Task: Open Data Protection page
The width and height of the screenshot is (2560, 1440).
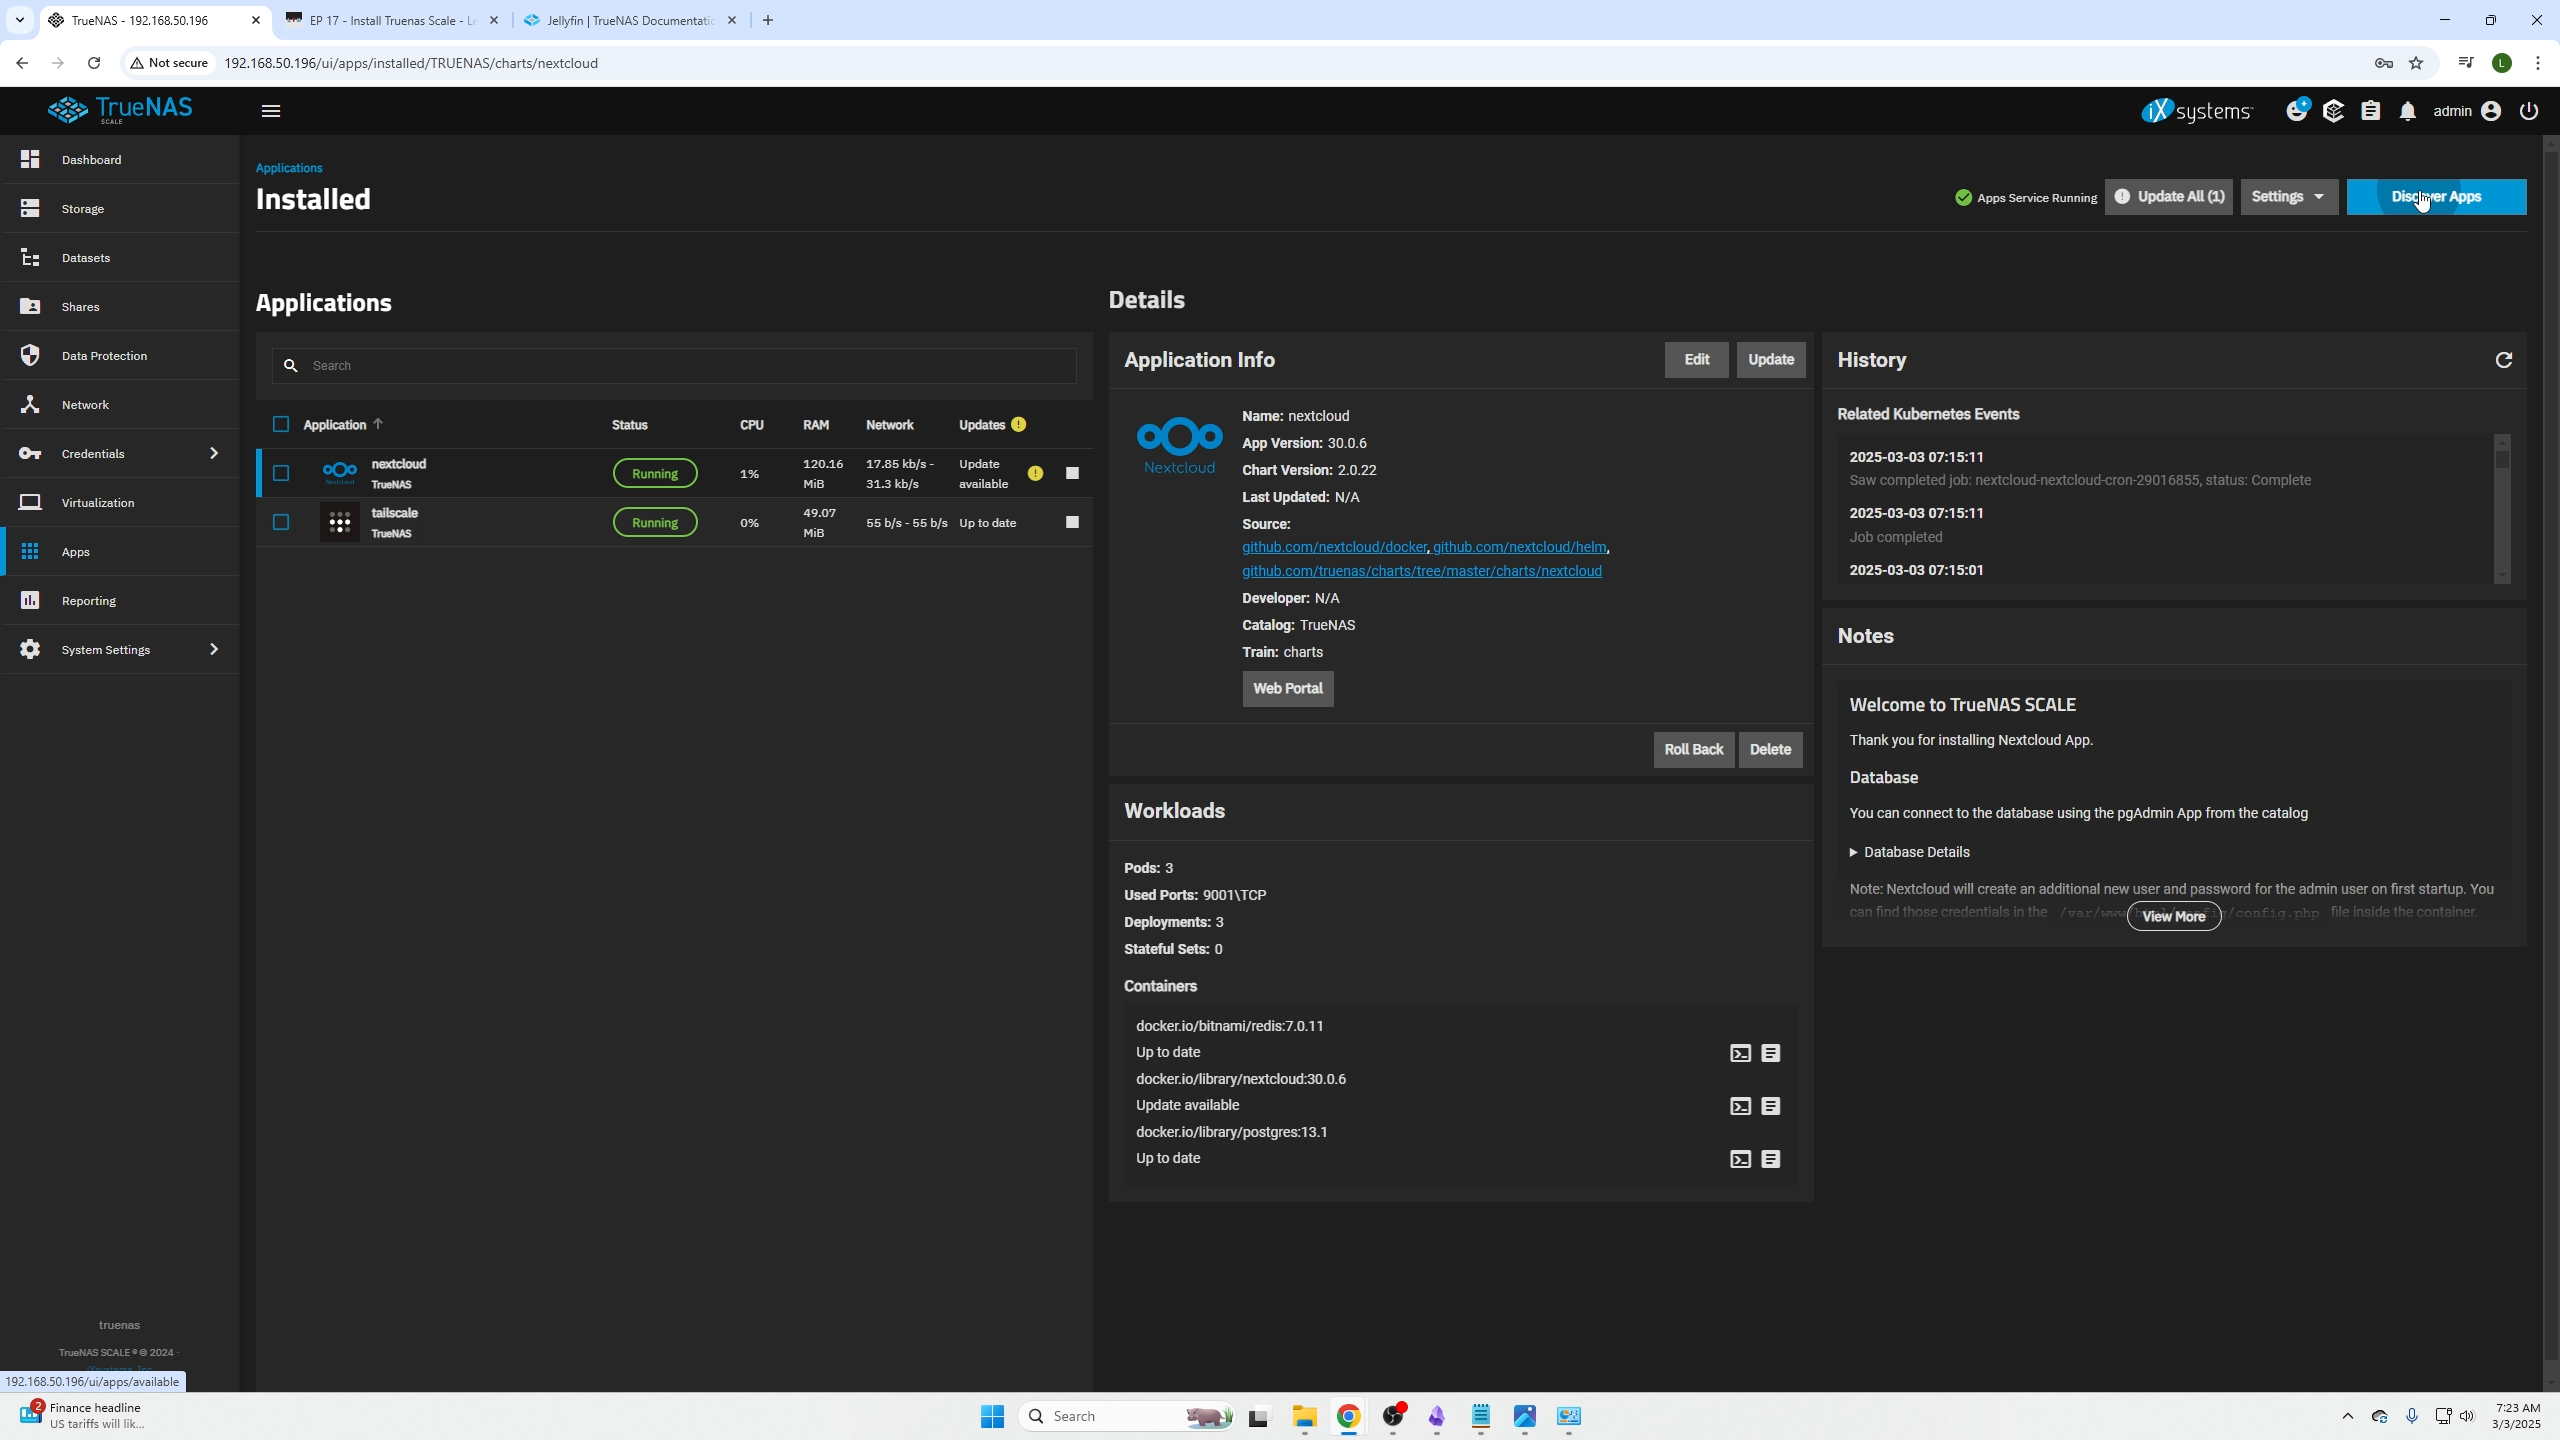Action: (120, 356)
